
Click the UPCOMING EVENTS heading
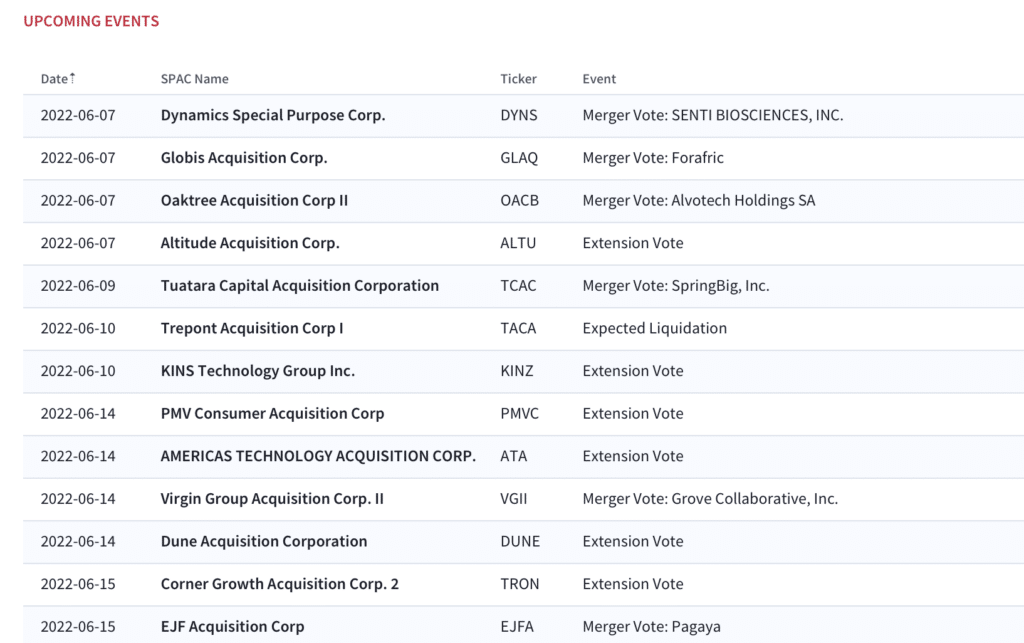pyautogui.click(x=91, y=21)
